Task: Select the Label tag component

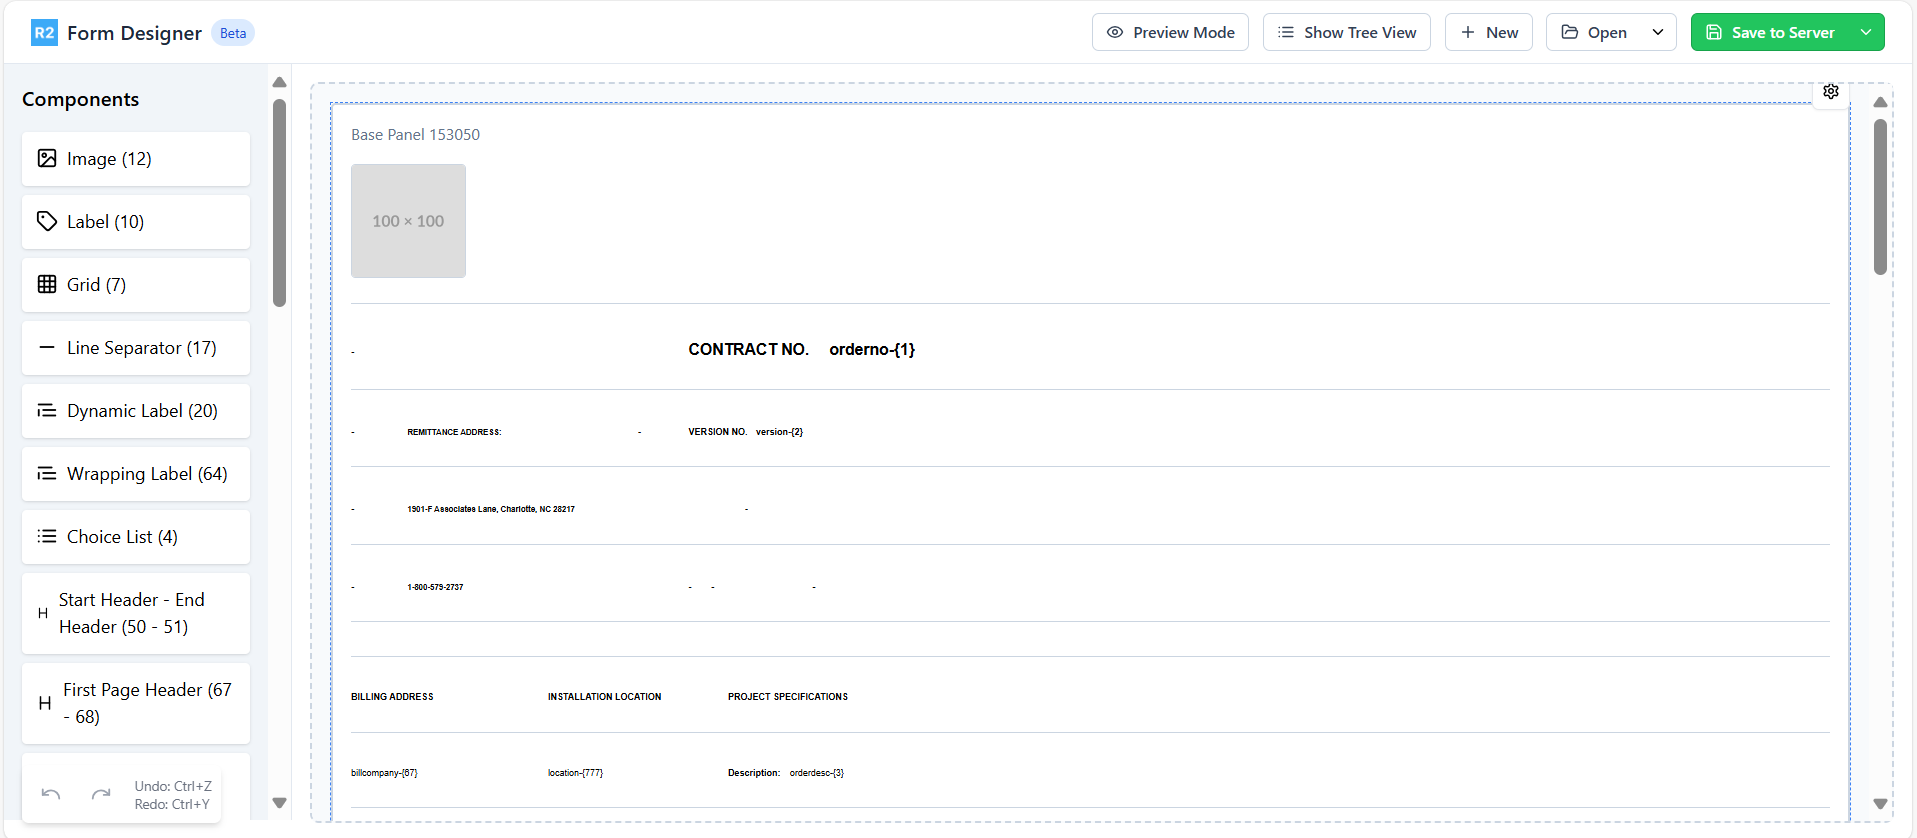Action: (136, 222)
